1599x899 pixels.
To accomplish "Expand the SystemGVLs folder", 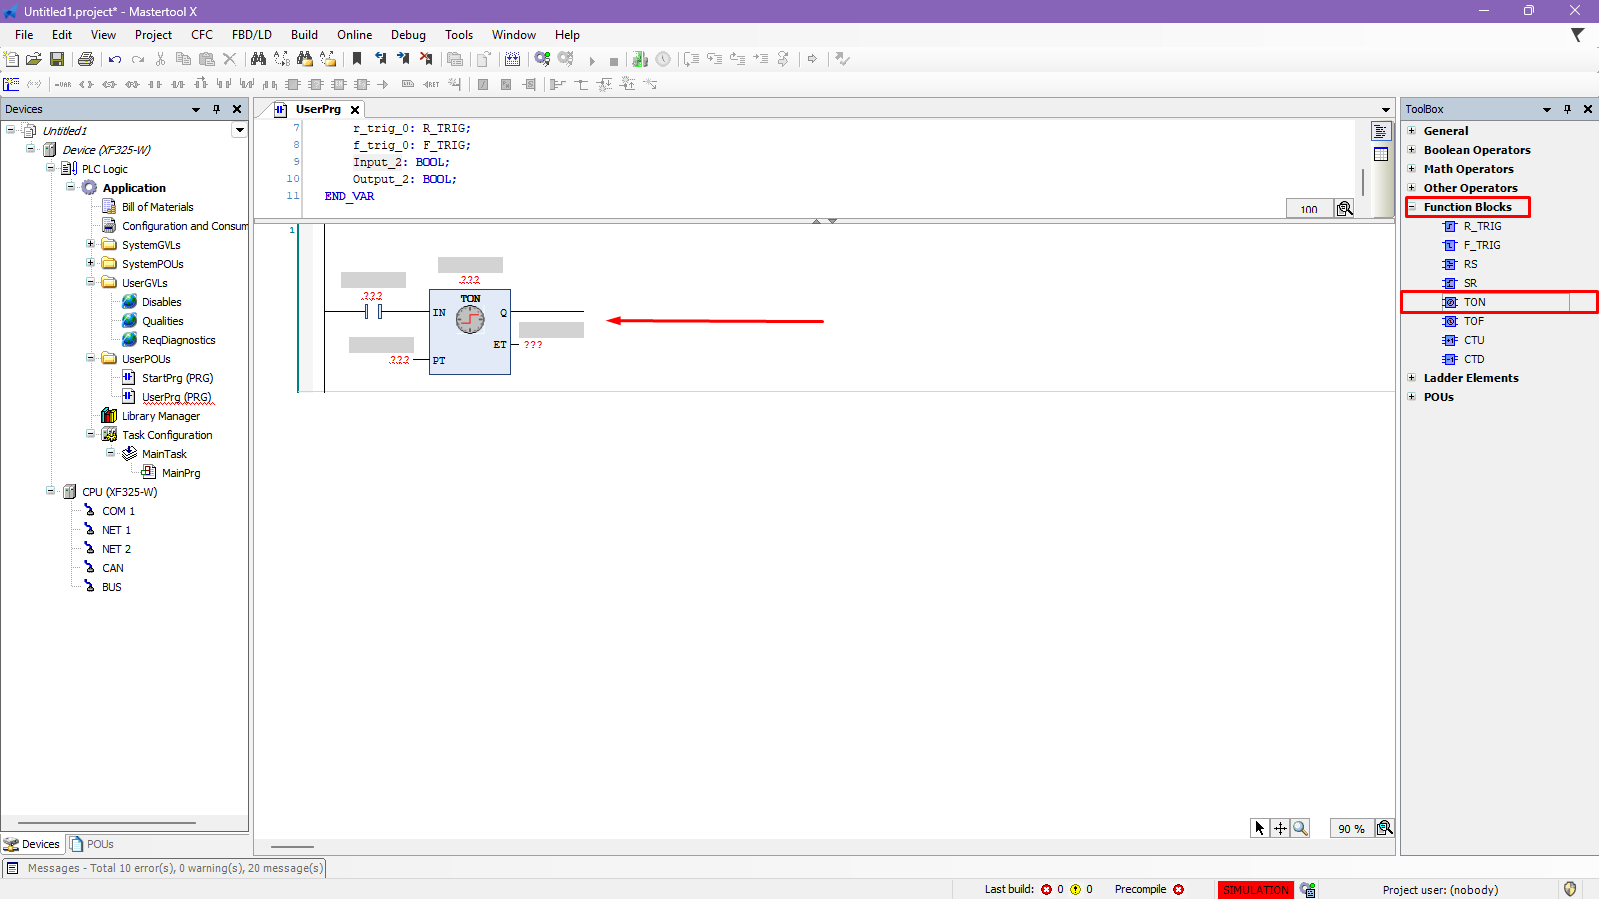I will pos(90,245).
